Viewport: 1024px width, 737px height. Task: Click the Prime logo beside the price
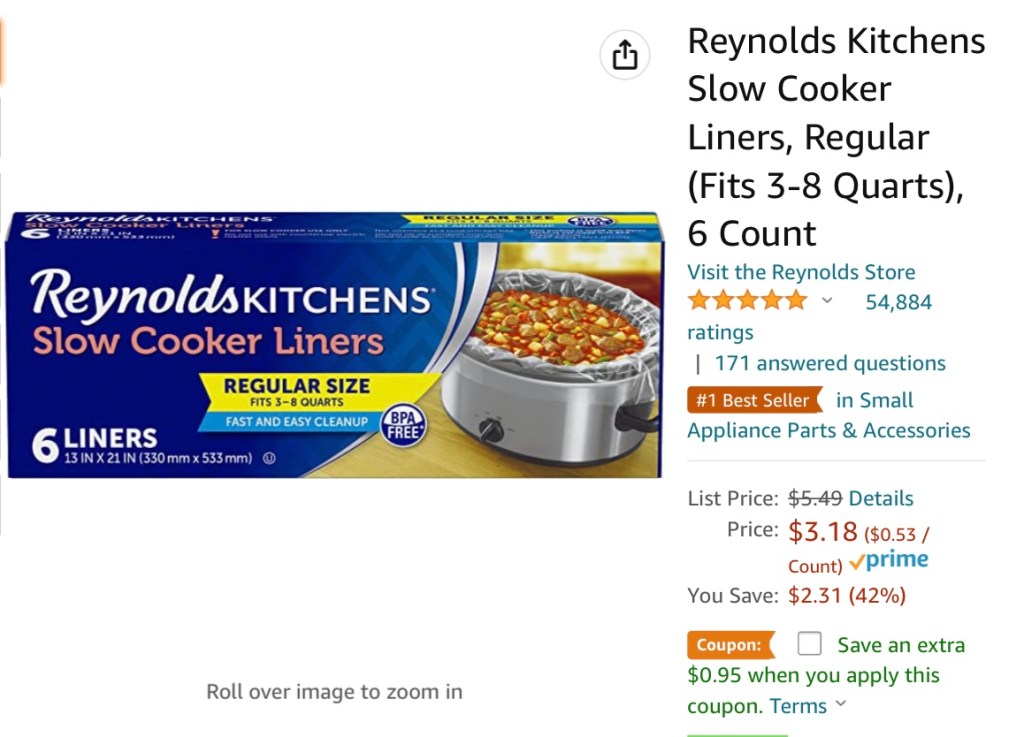pos(889,561)
